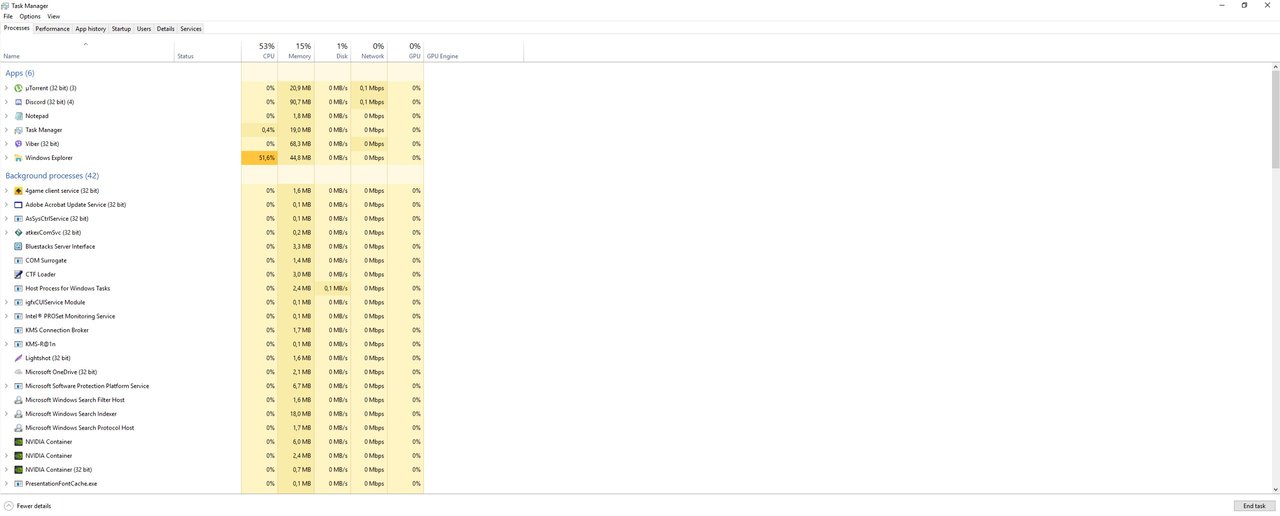This screenshot has width=1280, height=516.
Task: Click the µTorrent app icon
Action: (x=18, y=88)
